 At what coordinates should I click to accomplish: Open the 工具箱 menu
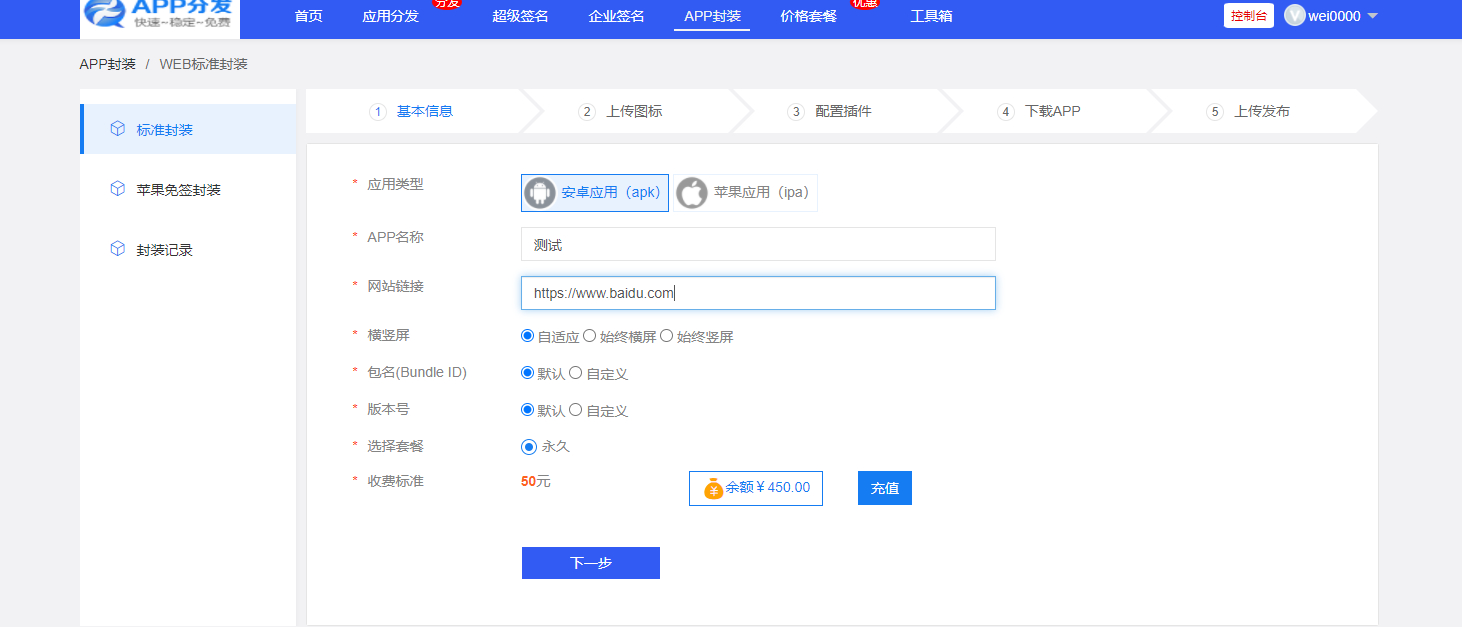click(x=931, y=16)
